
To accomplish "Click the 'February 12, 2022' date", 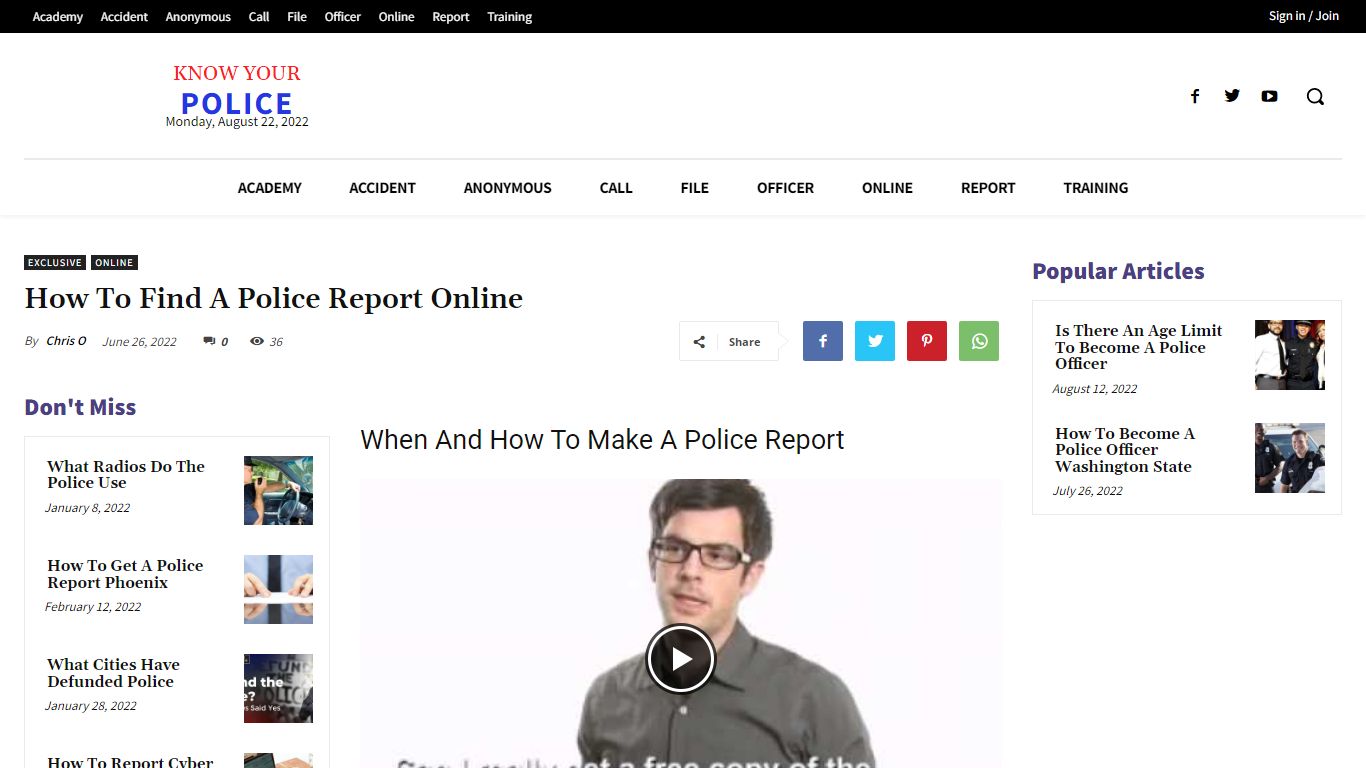I will [93, 607].
